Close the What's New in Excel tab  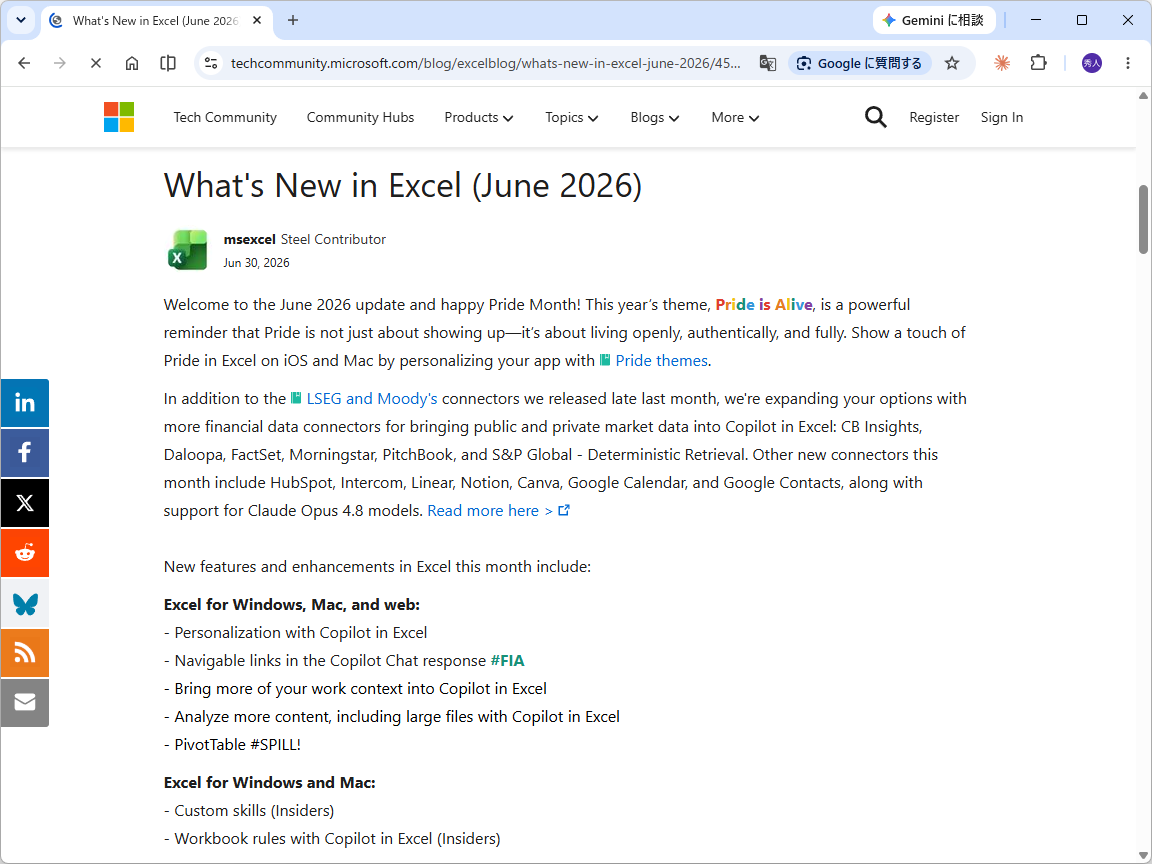(x=257, y=21)
